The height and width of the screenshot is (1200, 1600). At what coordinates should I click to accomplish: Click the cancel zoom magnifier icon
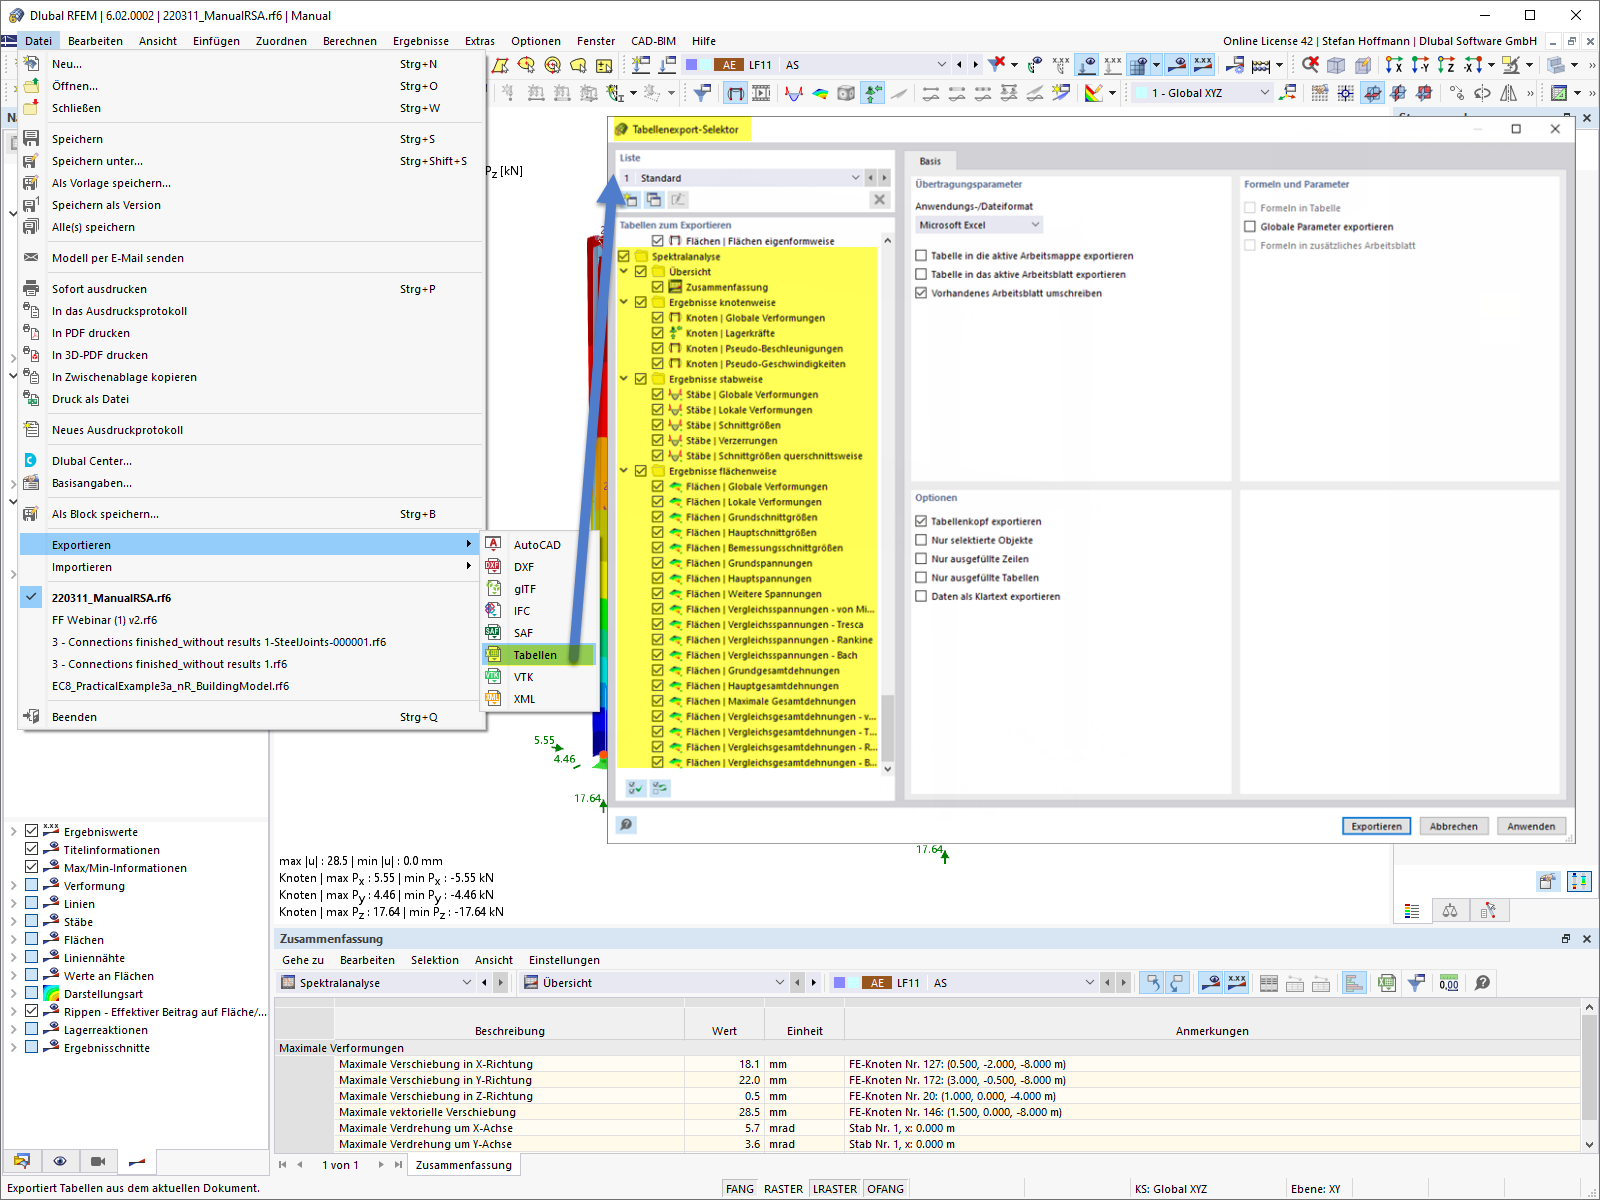click(1311, 64)
